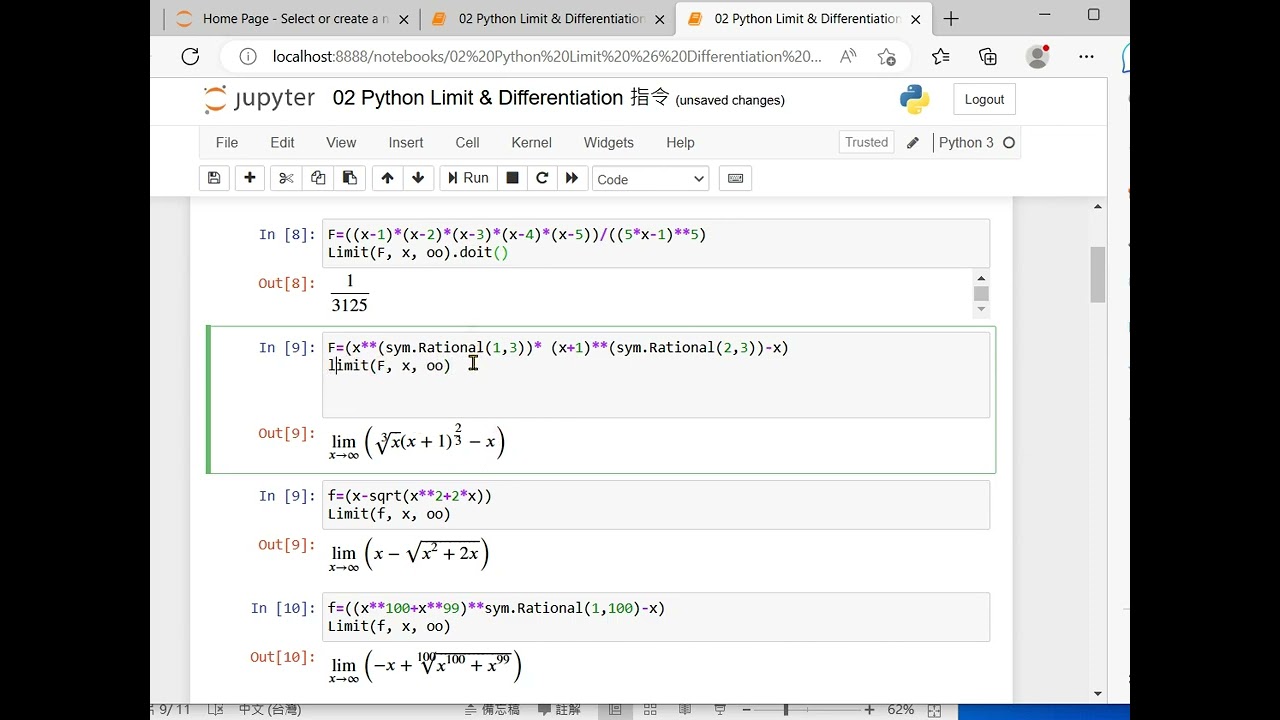This screenshot has height=720, width=1280.
Task: Open the Kernel menu
Action: 531,142
